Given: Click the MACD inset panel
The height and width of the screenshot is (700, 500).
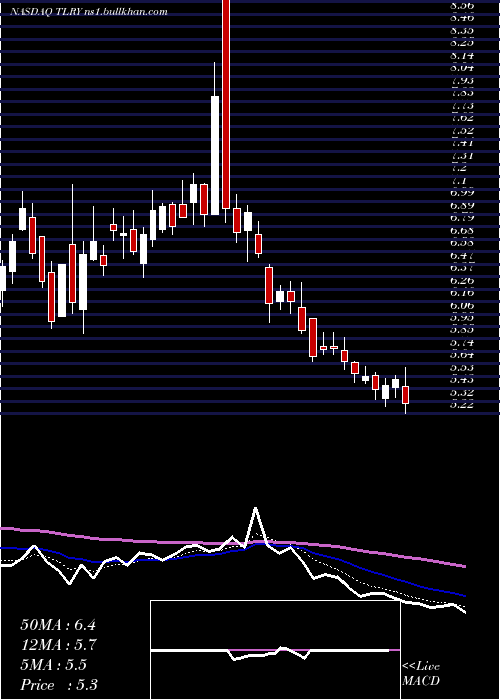Looking at the screenshot, I should tap(275, 650).
